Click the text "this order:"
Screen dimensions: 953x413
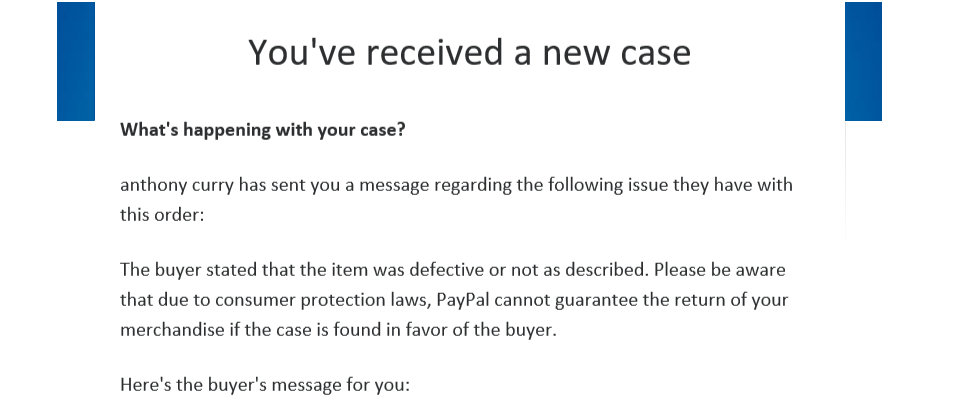(x=162, y=214)
